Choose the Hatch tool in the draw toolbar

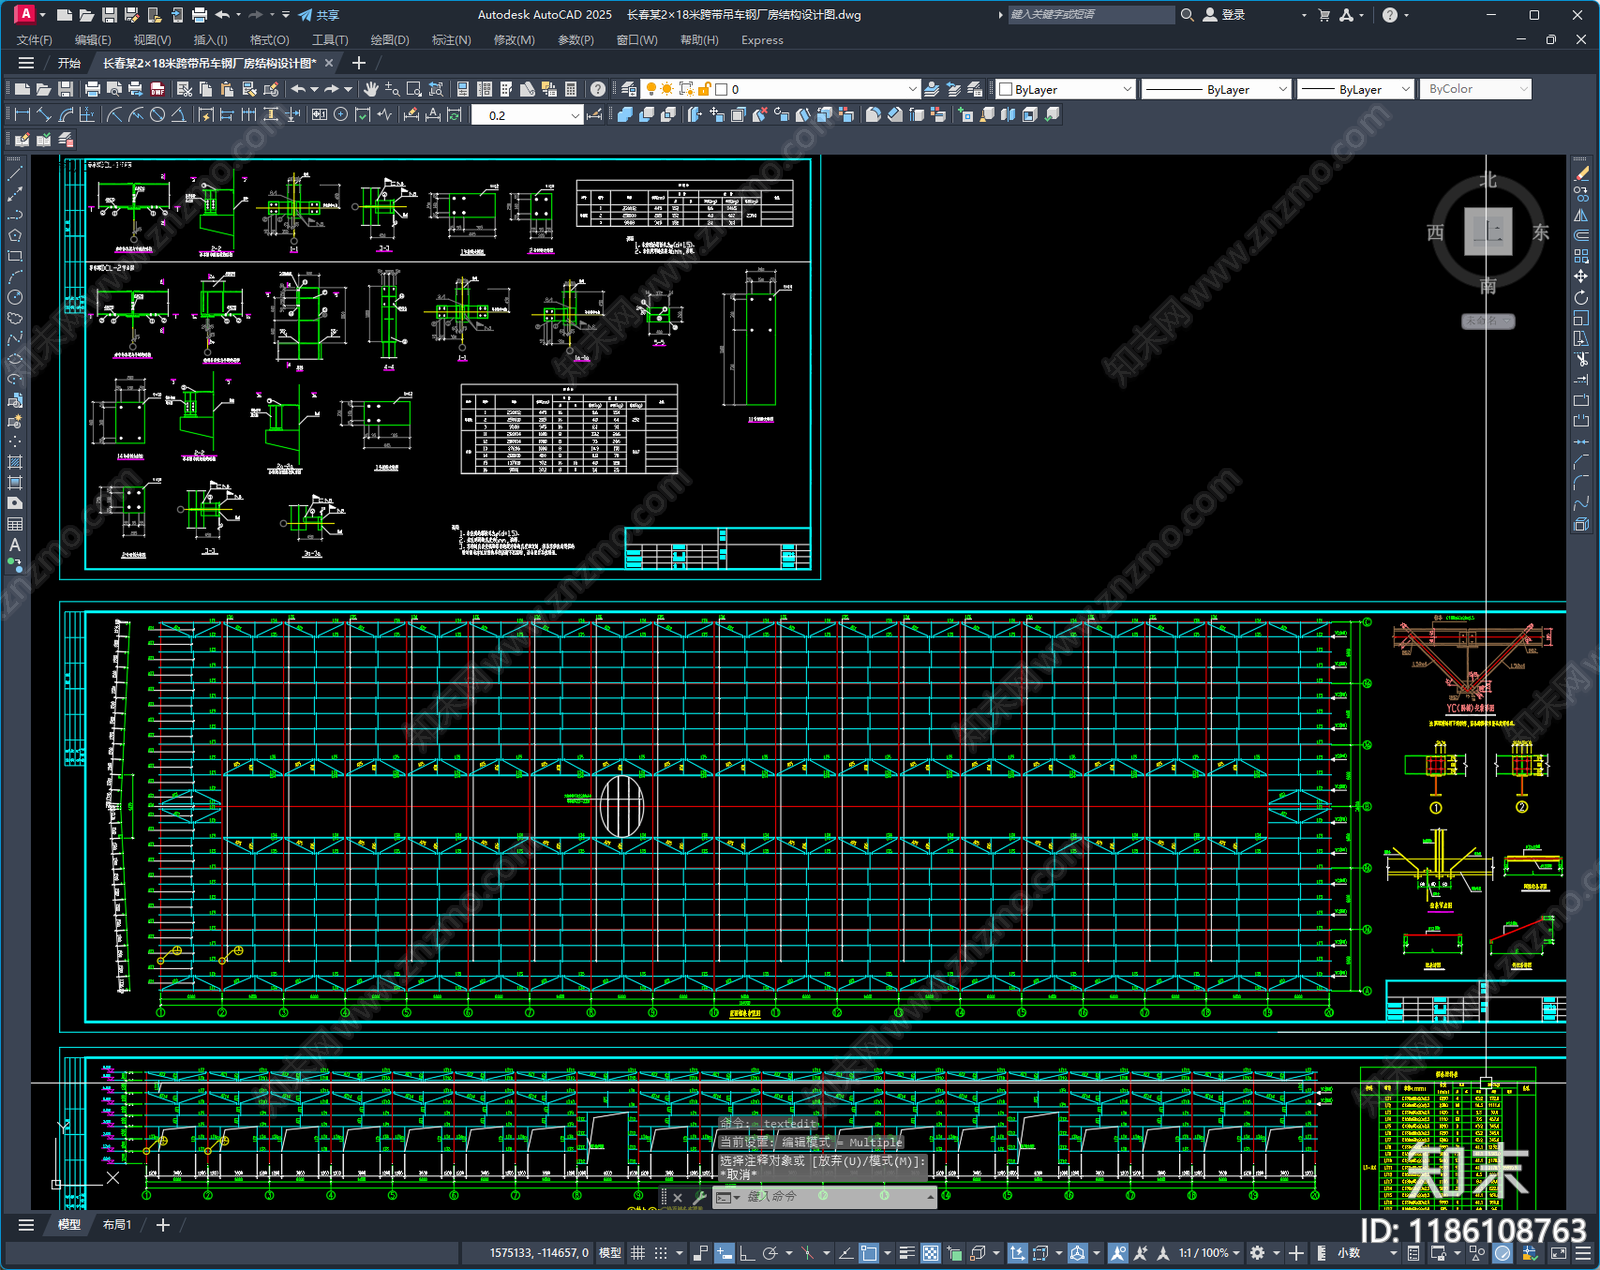(15, 462)
